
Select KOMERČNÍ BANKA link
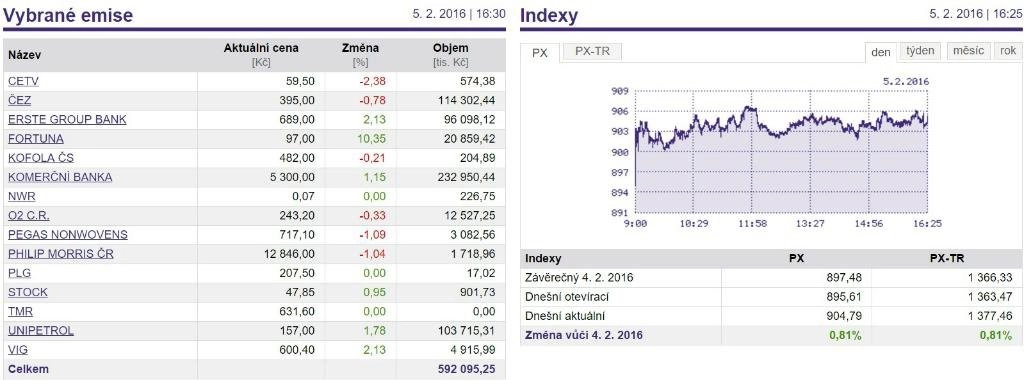60,177
